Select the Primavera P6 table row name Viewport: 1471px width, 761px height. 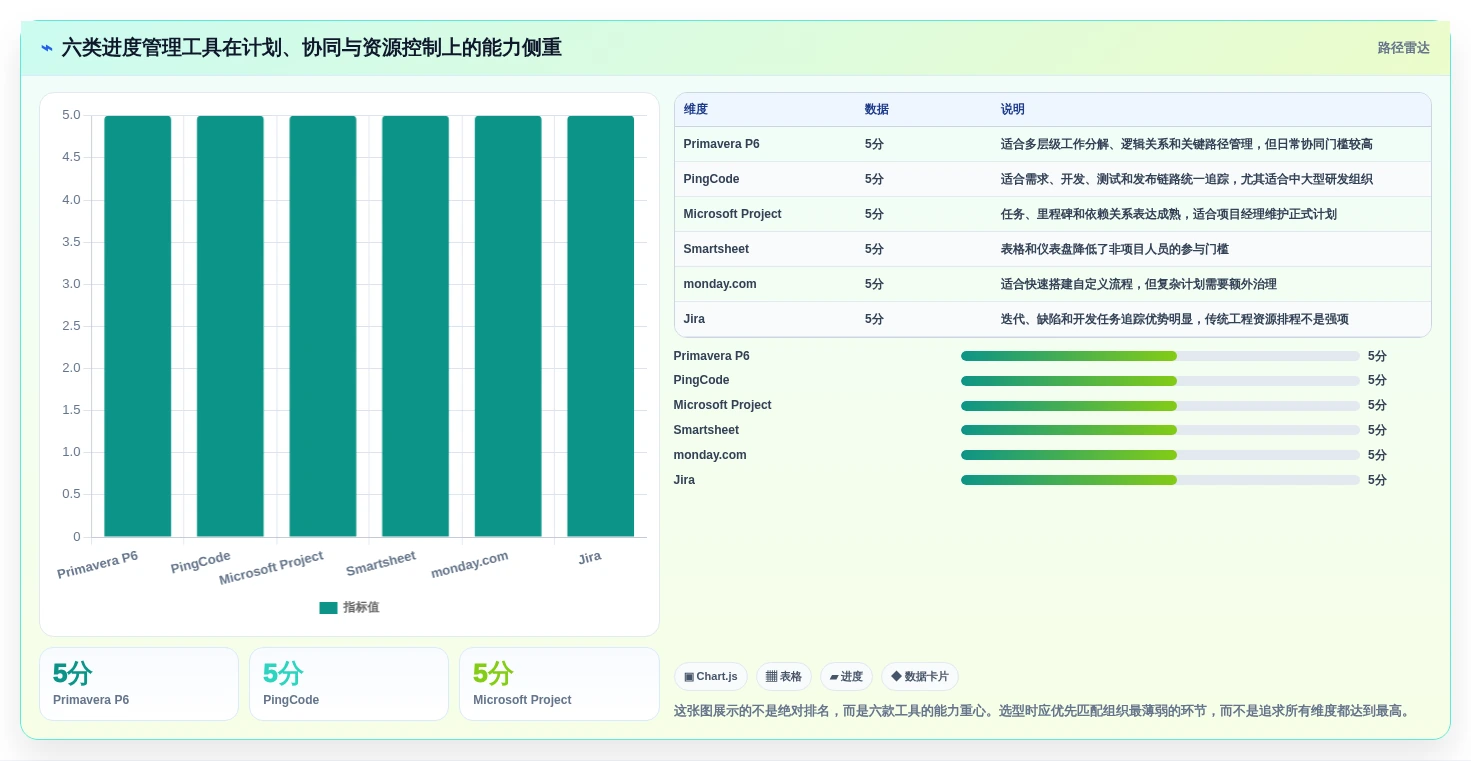pyautogui.click(x=721, y=144)
